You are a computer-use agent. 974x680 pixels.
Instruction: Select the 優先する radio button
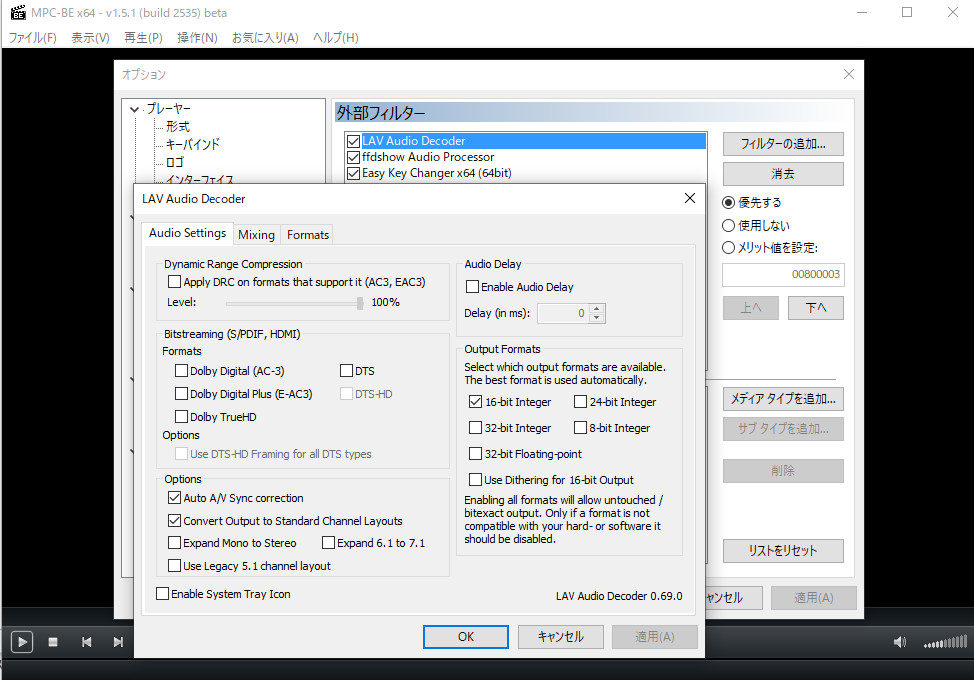[x=729, y=202]
